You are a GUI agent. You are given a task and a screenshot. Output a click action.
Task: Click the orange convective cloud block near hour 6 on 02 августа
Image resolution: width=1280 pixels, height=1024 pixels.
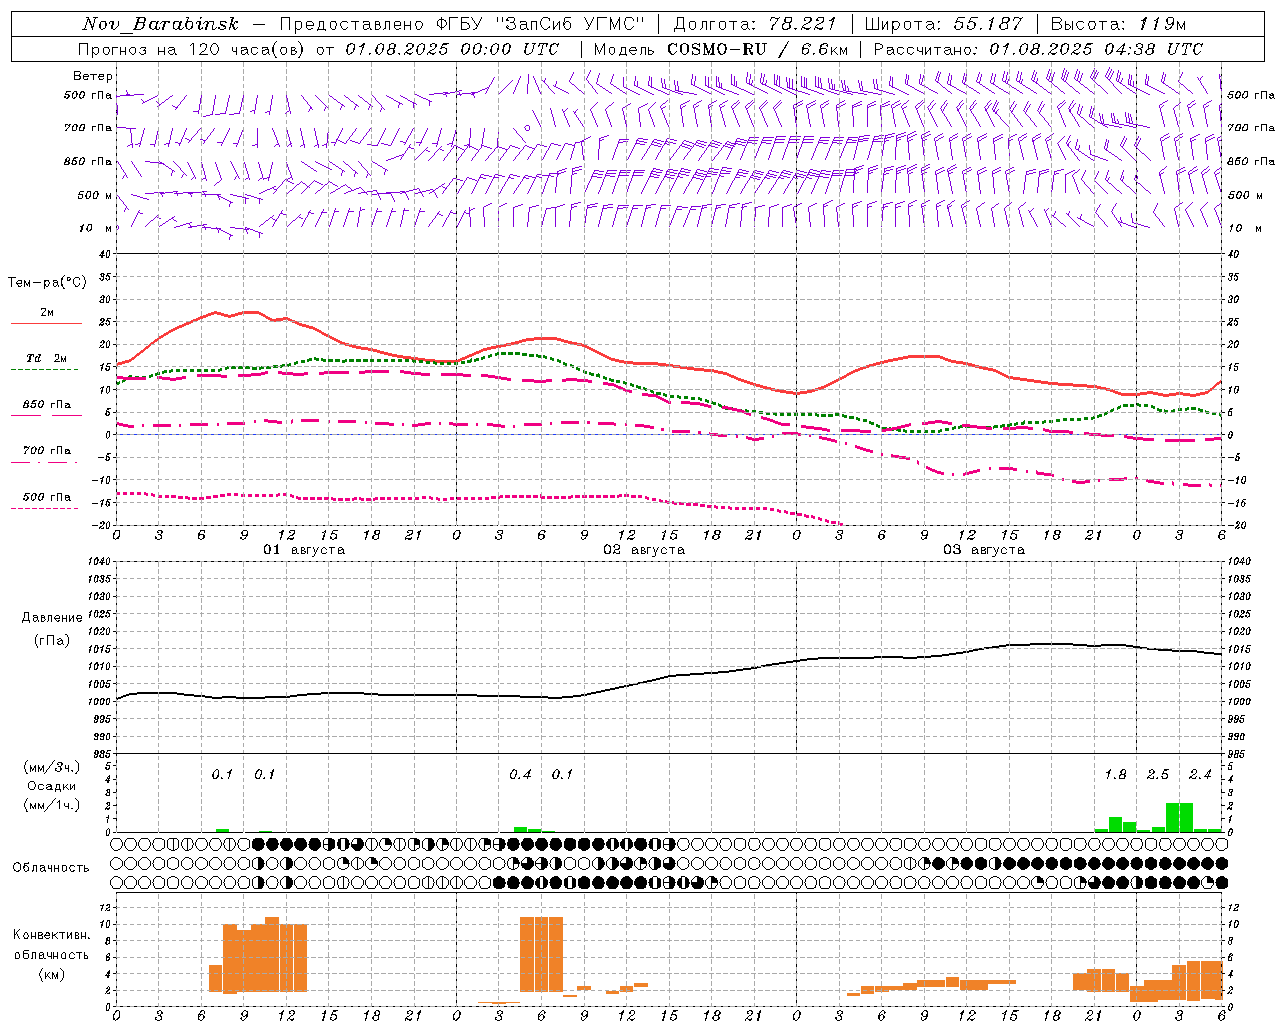click(x=541, y=954)
